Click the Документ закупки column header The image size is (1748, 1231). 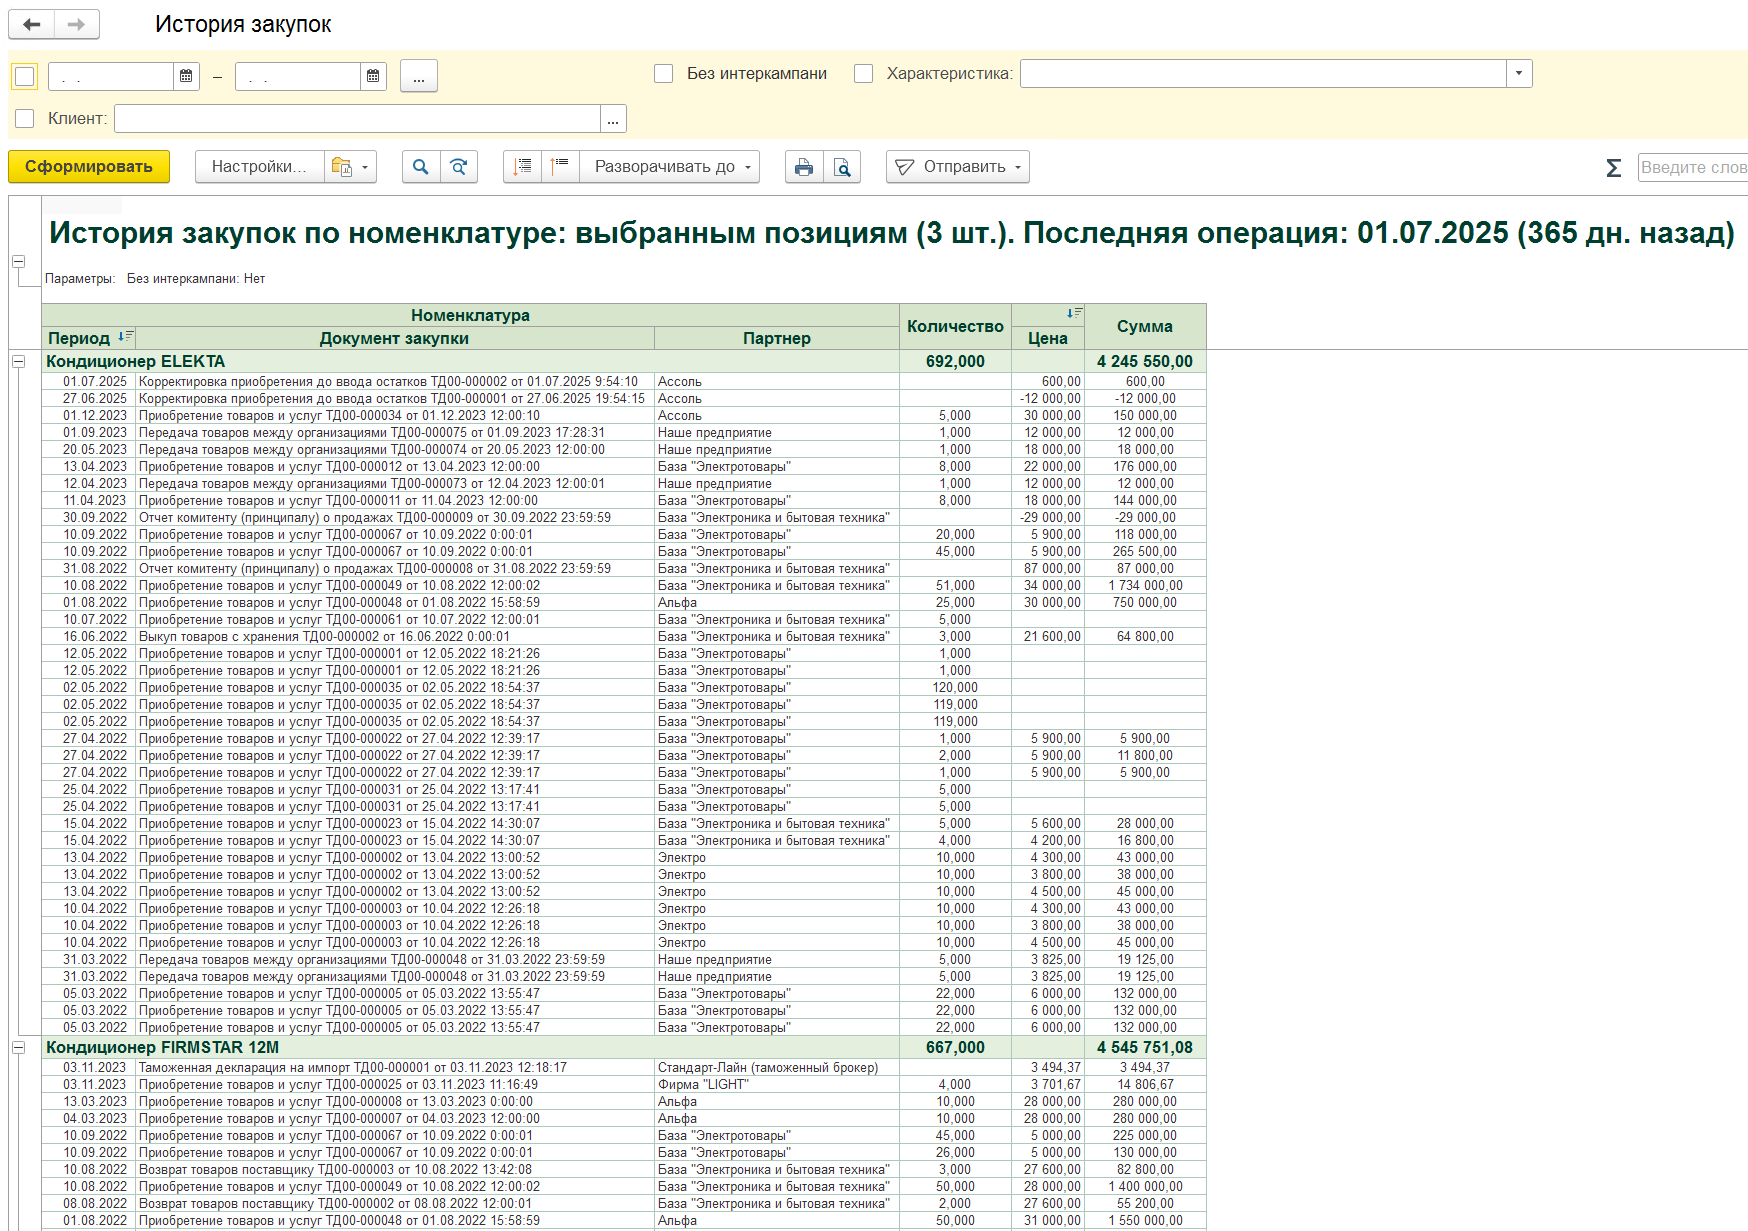394,338
